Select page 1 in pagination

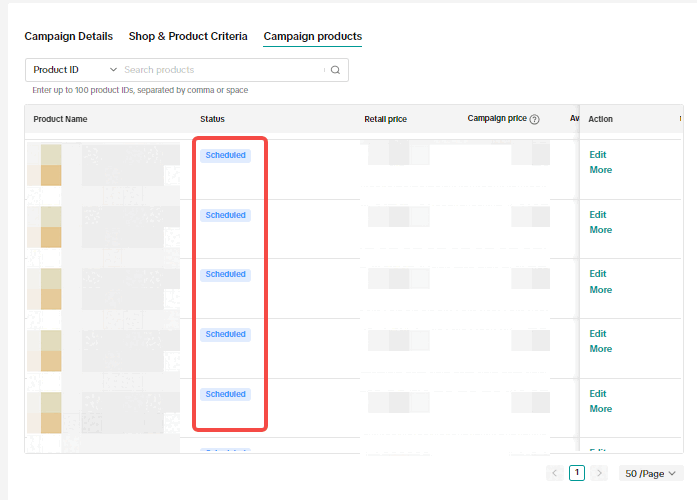click(577, 473)
